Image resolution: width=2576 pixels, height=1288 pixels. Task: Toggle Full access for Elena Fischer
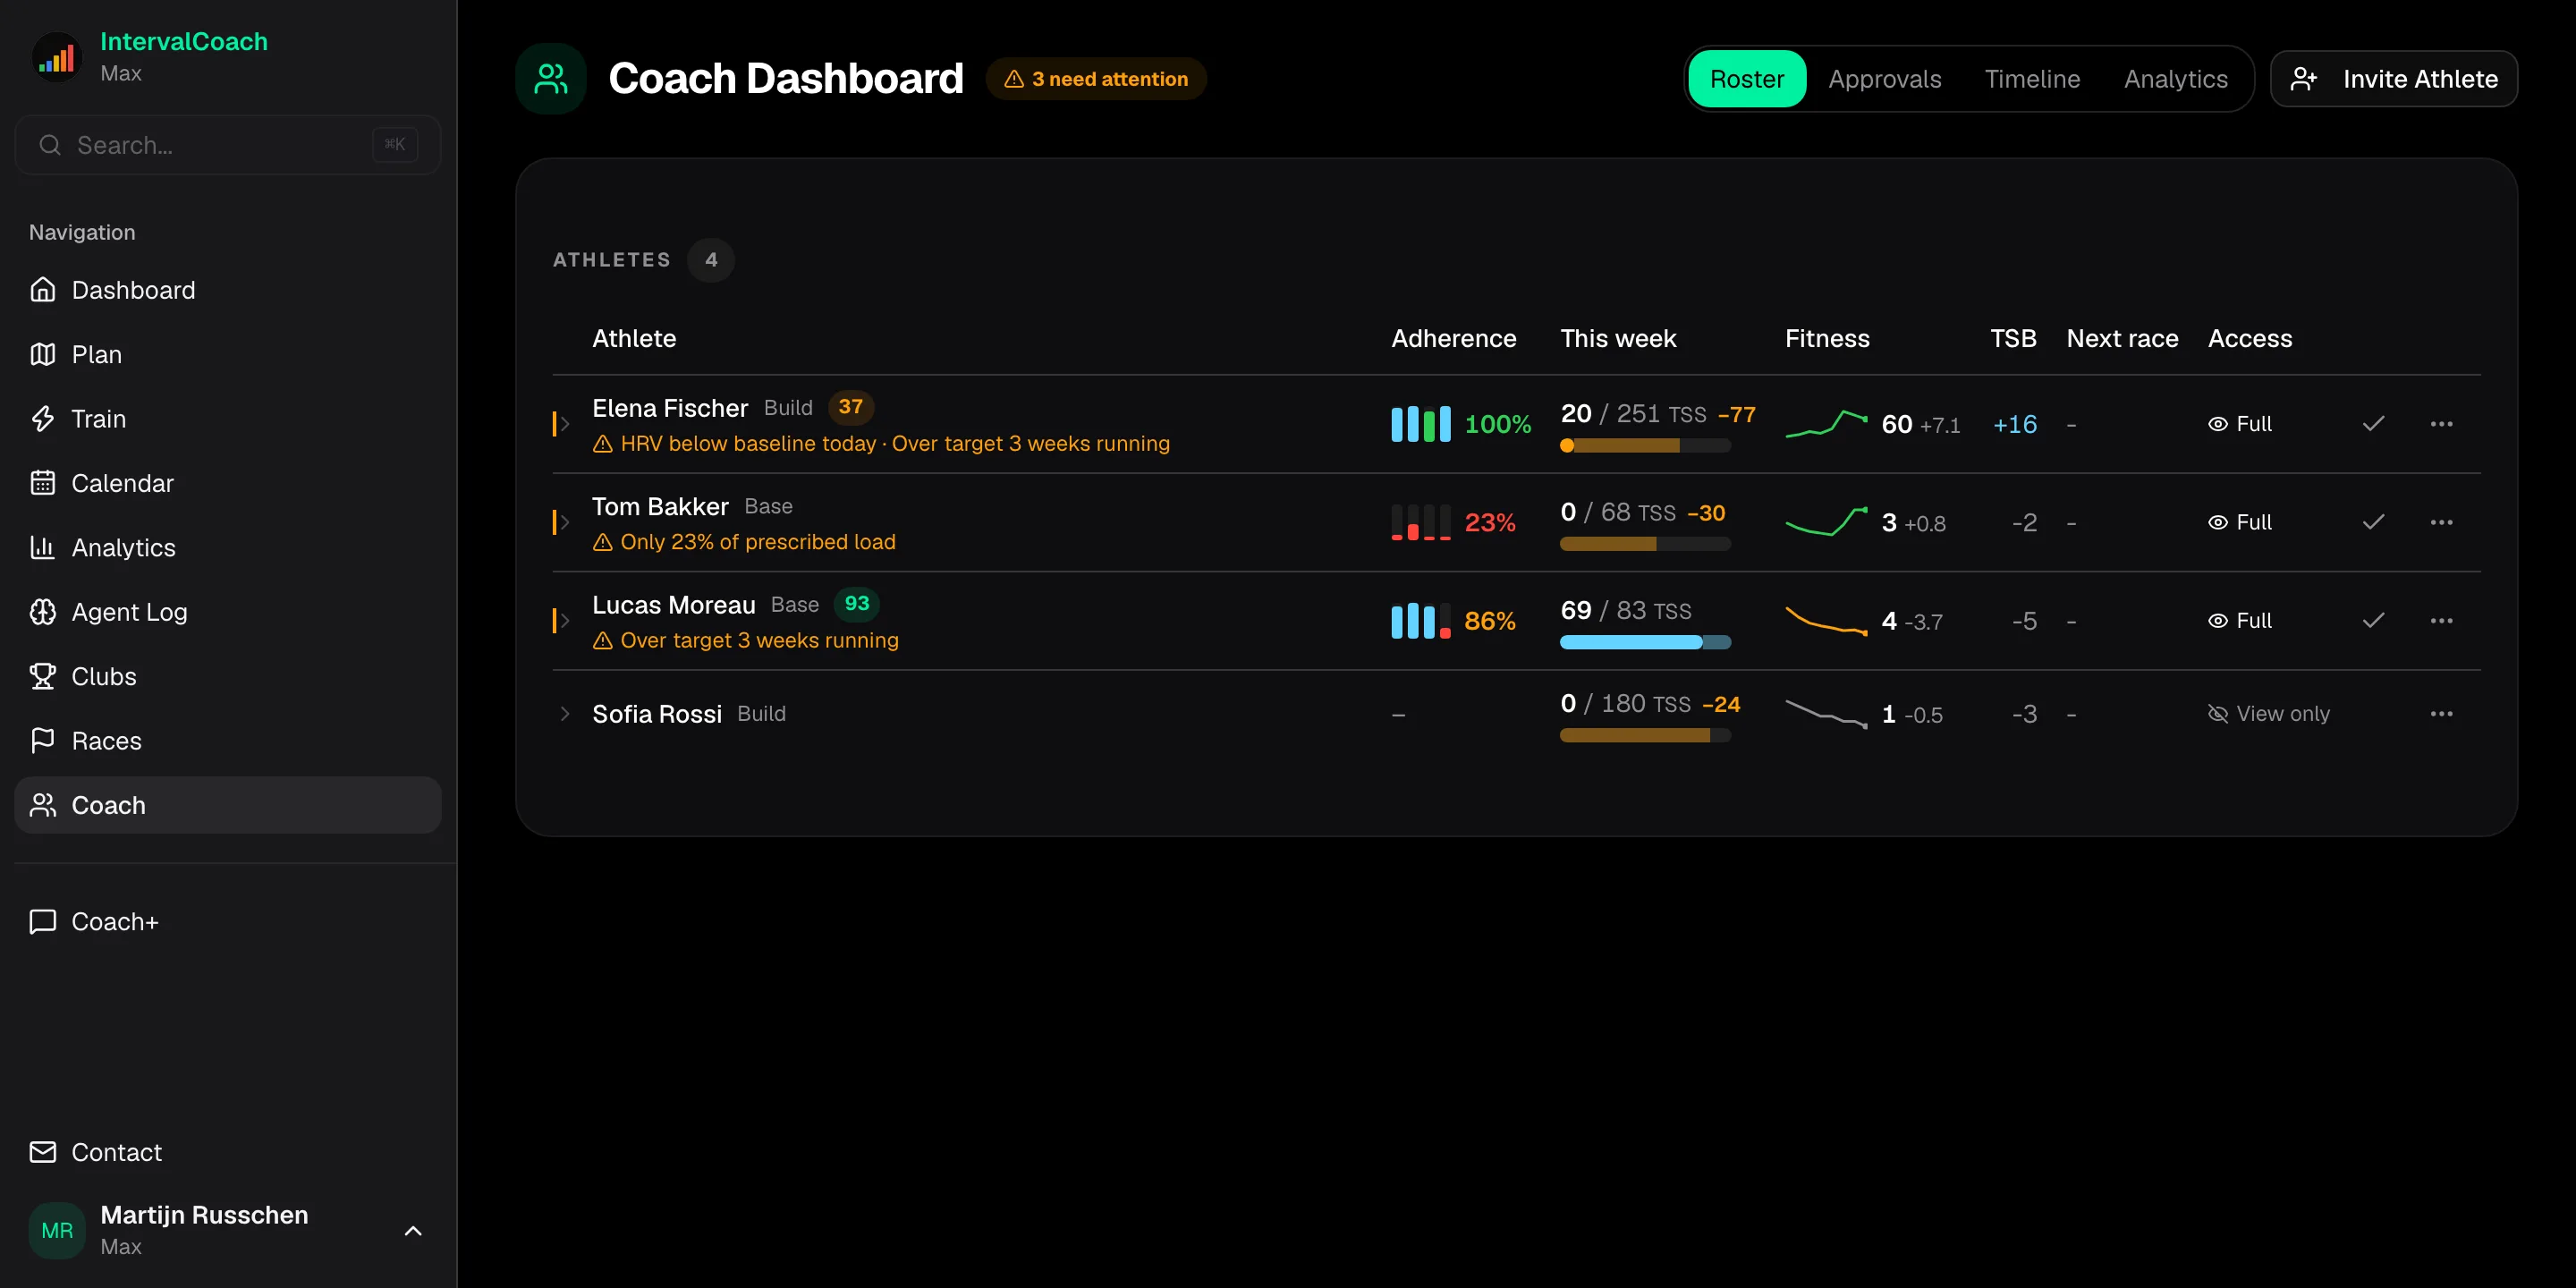(x=2240, y=424)
